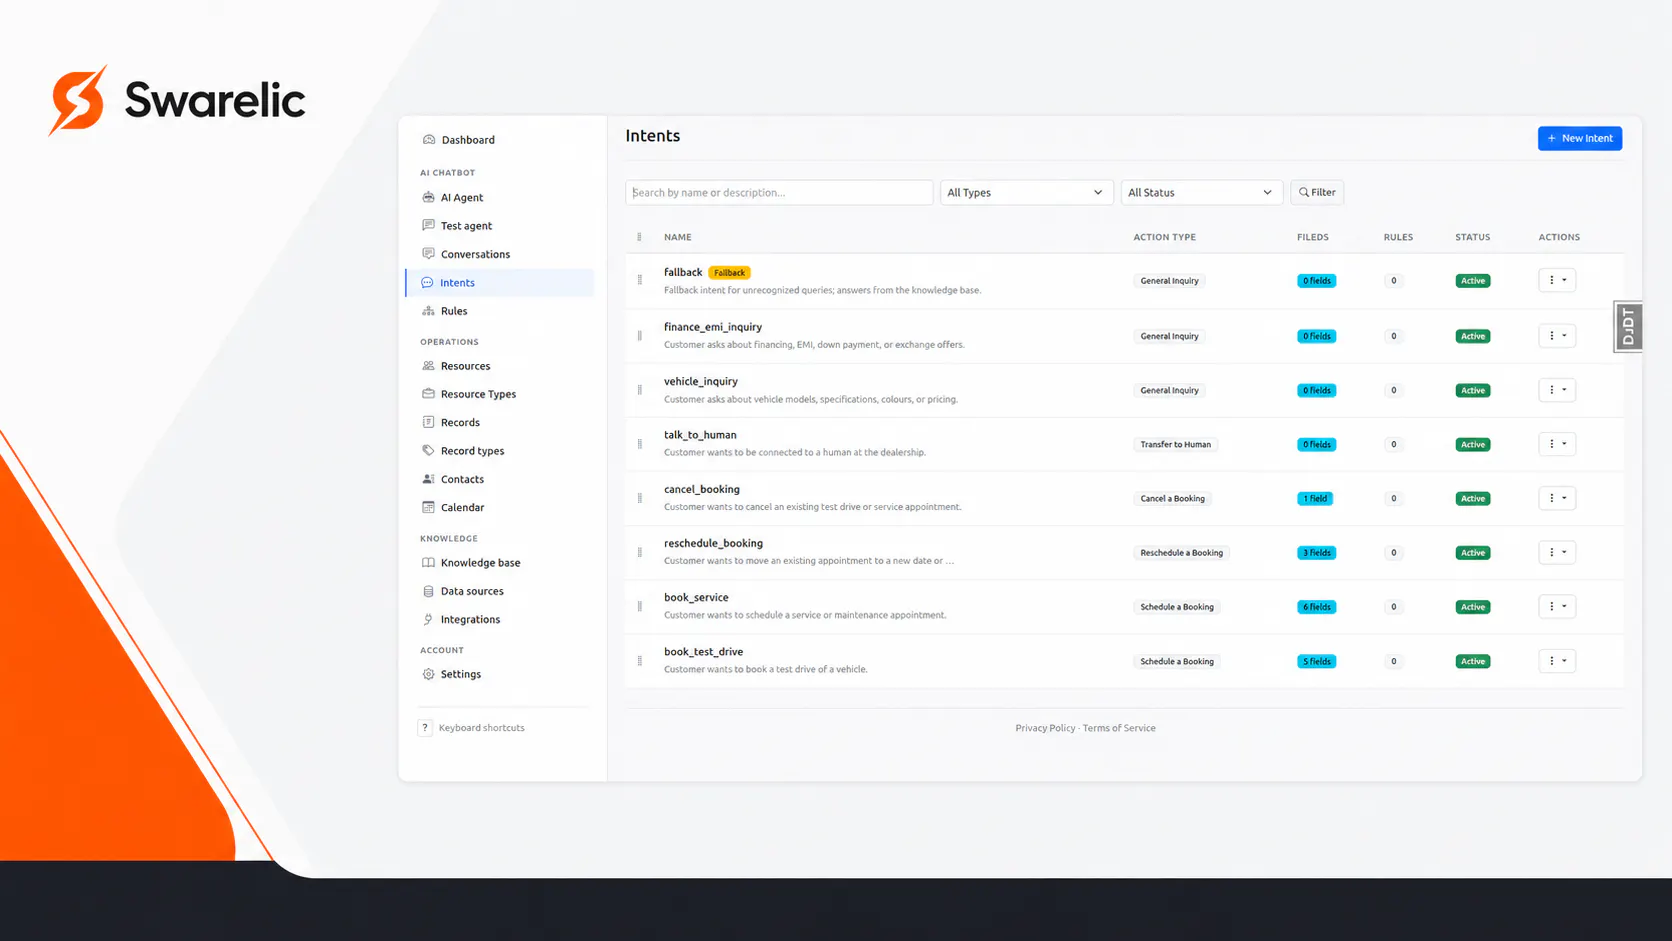Open actions menu for finance_emi_inquiry intent
Screen dimensions: 1672x941
(x=1557, y=336)
